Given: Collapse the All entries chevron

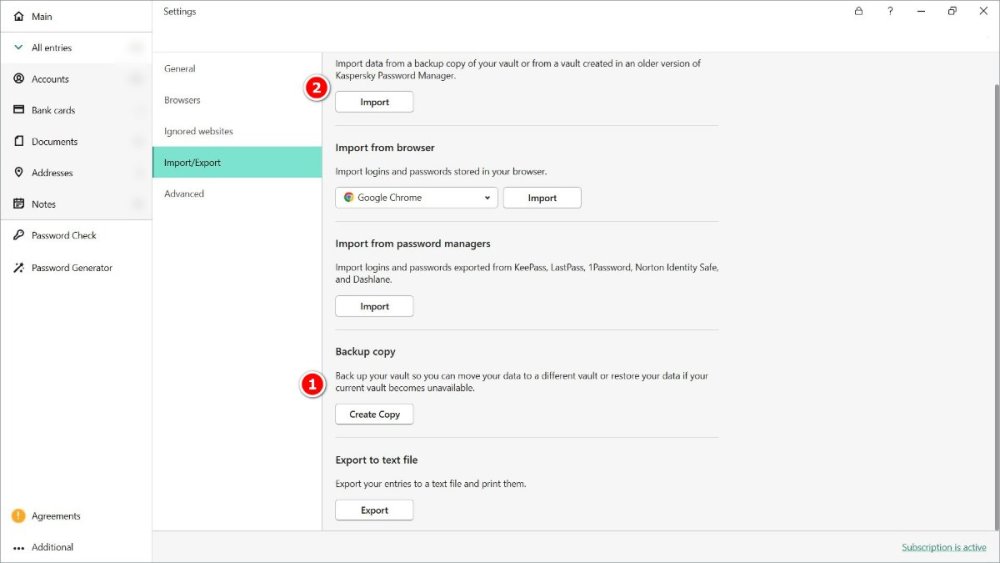Looking at the screenshot, I should (x=18, y=48).
